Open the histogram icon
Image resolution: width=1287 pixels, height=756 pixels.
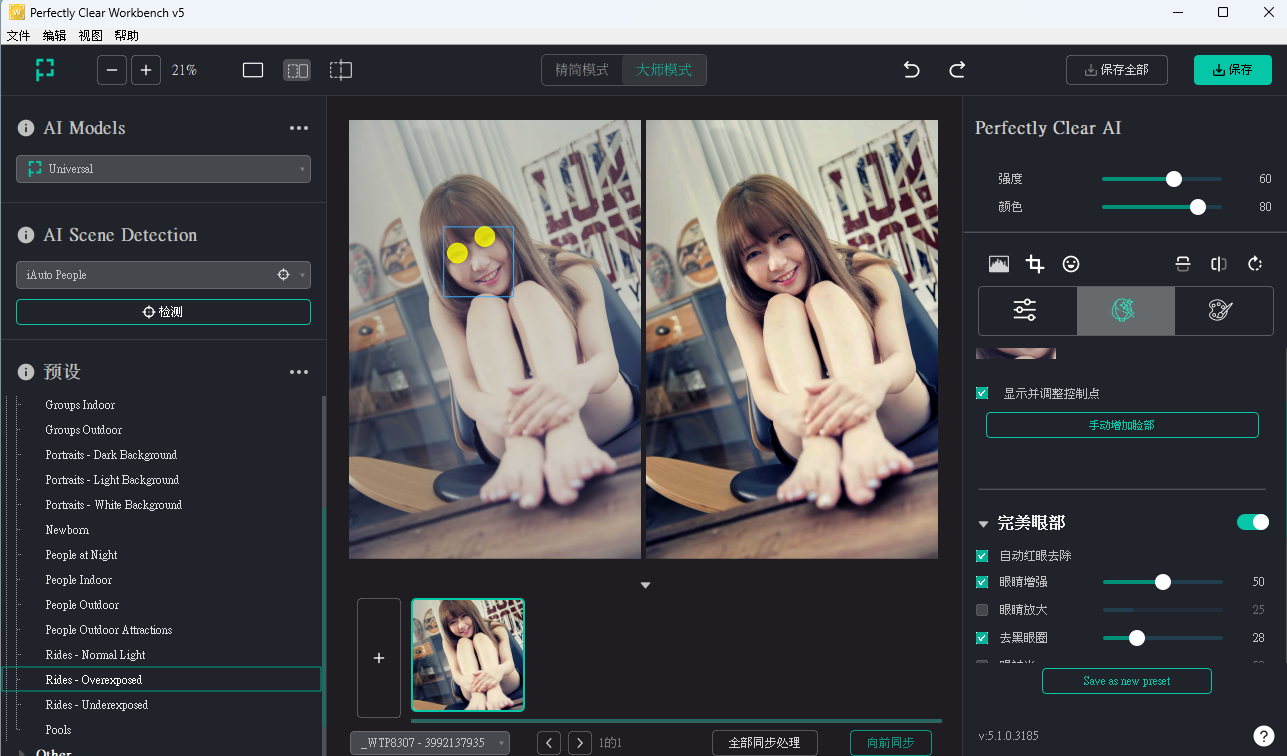click(999, 264)
